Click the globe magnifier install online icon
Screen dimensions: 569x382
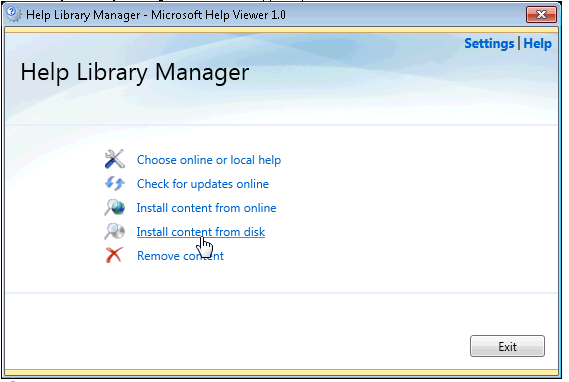(115, 208)
